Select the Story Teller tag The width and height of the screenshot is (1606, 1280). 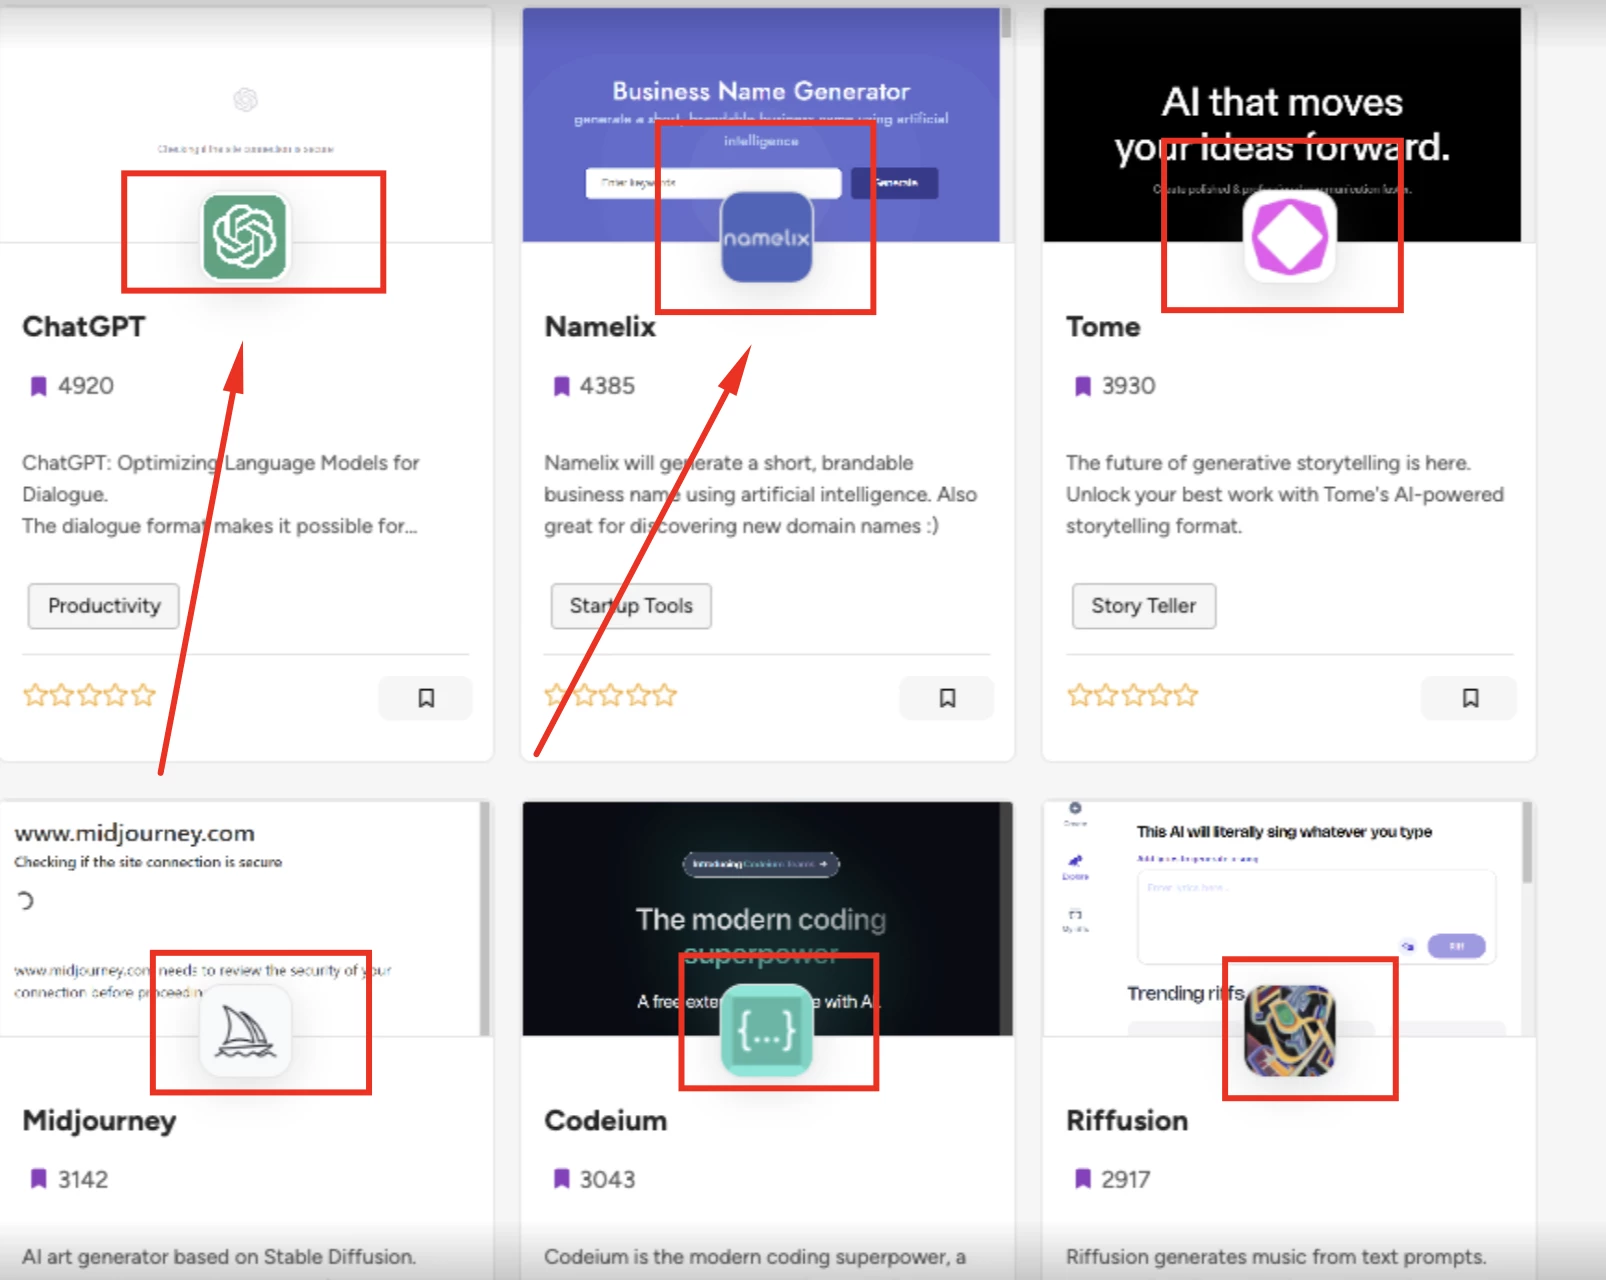point(1144,606)
